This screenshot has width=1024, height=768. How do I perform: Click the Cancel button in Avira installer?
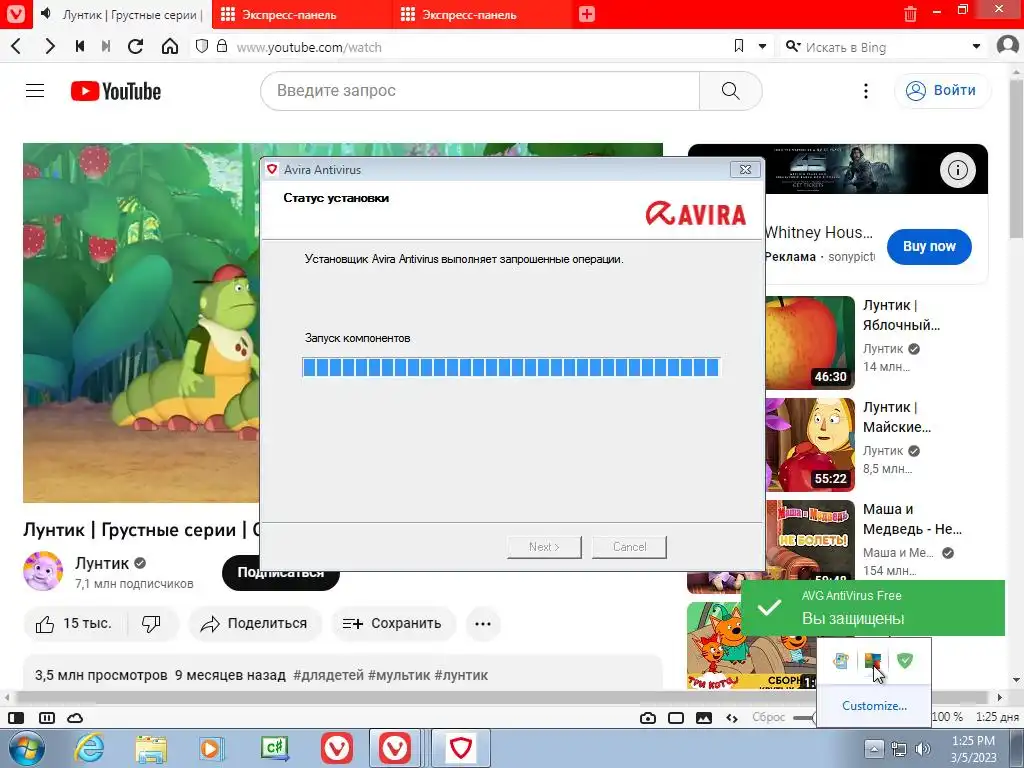pos(630,547)
